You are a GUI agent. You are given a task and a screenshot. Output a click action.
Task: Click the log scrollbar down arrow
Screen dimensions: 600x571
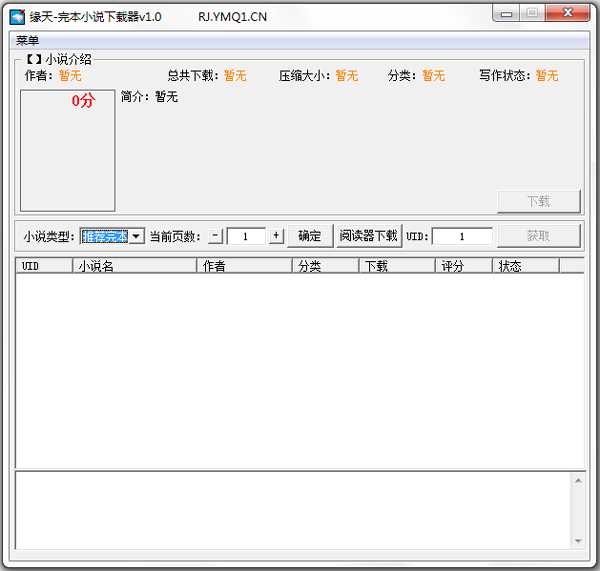pos(578,541)
